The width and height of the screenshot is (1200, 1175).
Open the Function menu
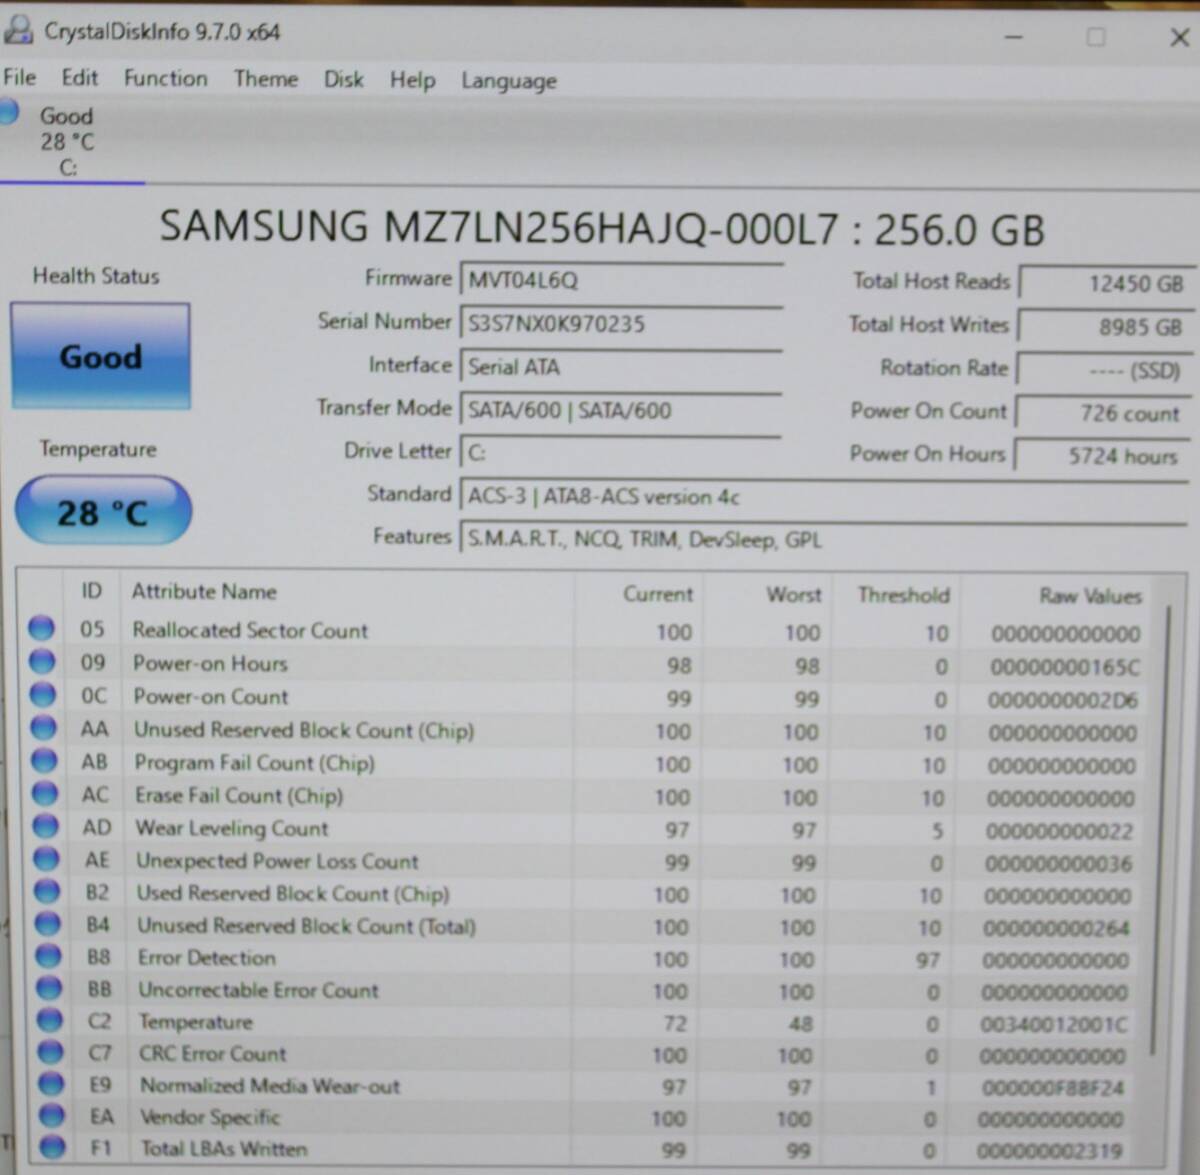point(166,78)
